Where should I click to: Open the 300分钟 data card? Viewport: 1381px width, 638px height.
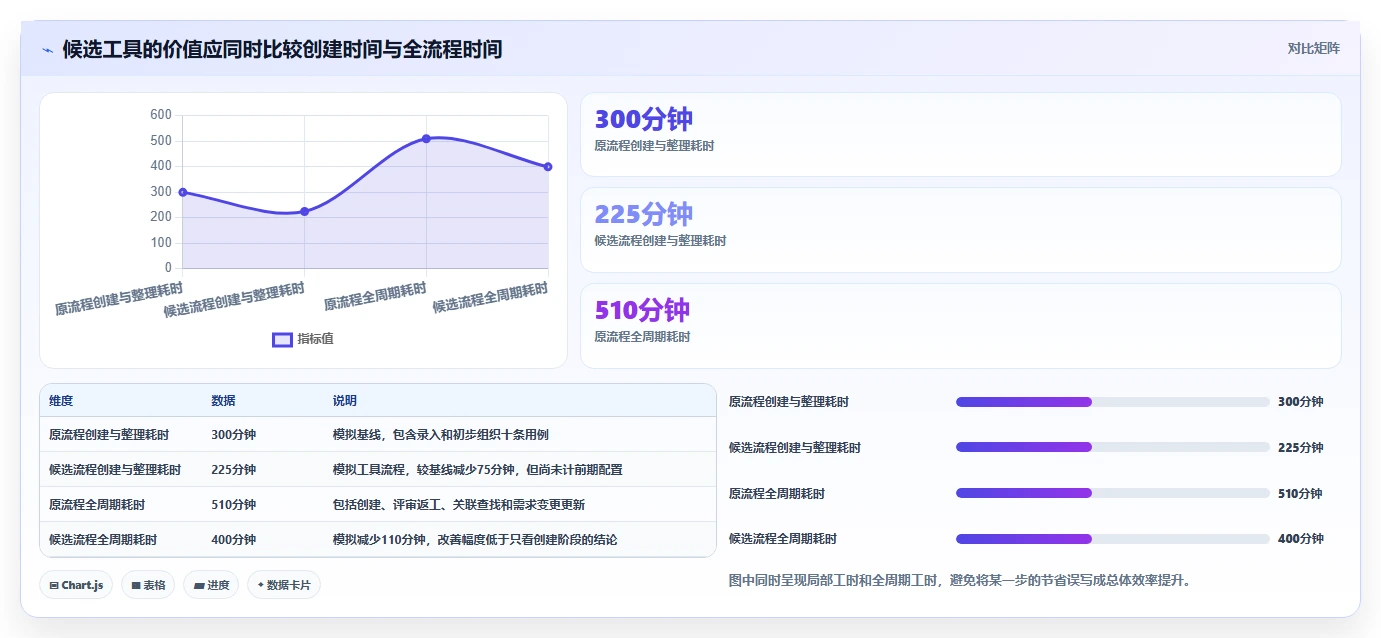click(x=960, y=135)
